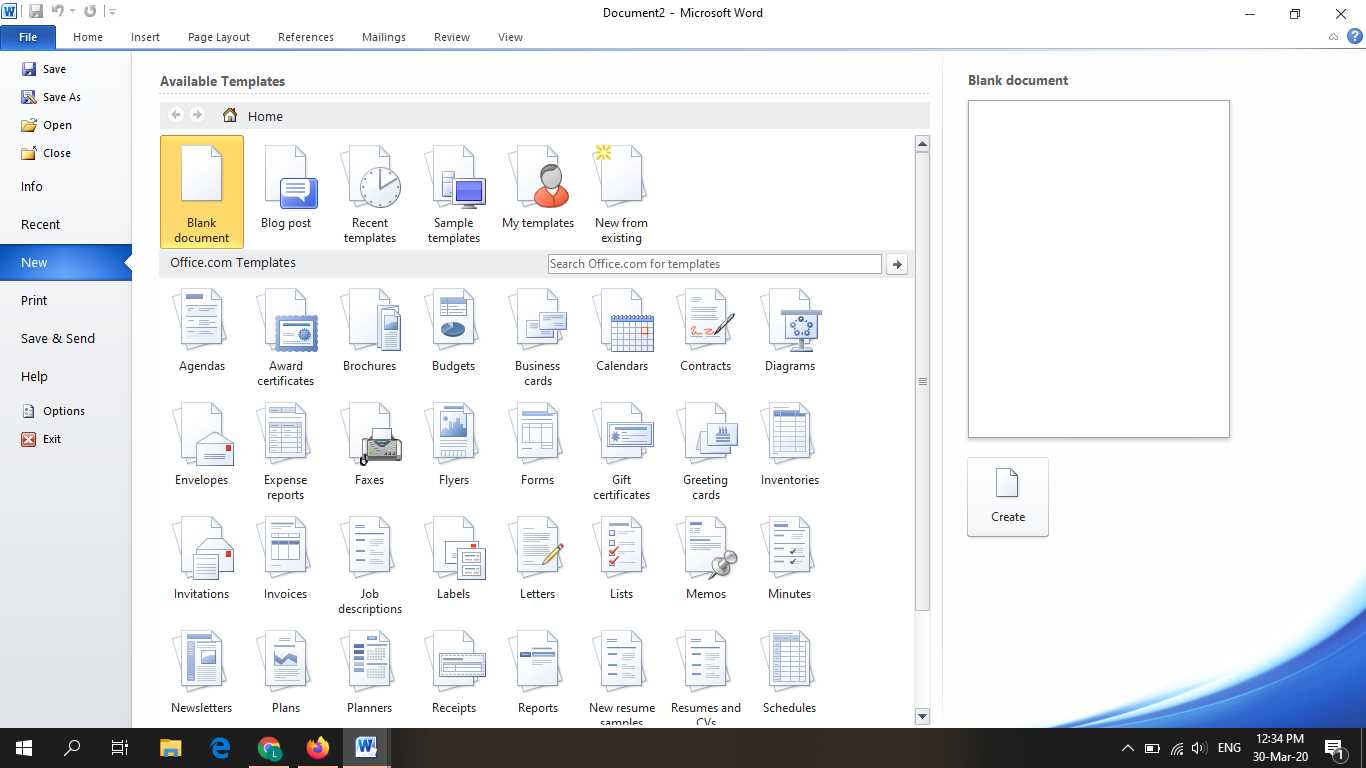Open the Lists template category
Image resolution: width=1366 pixels, height=768 pixels.
click(x=622, y=559)
